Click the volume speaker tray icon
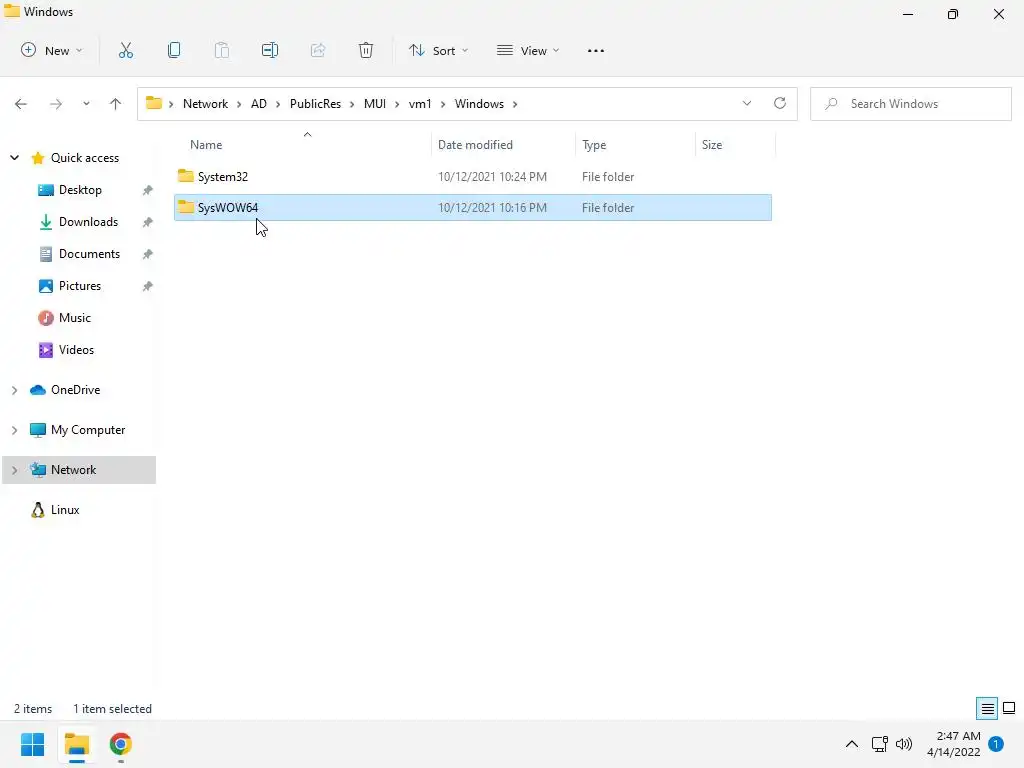This screenshot has width=1024, height=768. [904, 744]
